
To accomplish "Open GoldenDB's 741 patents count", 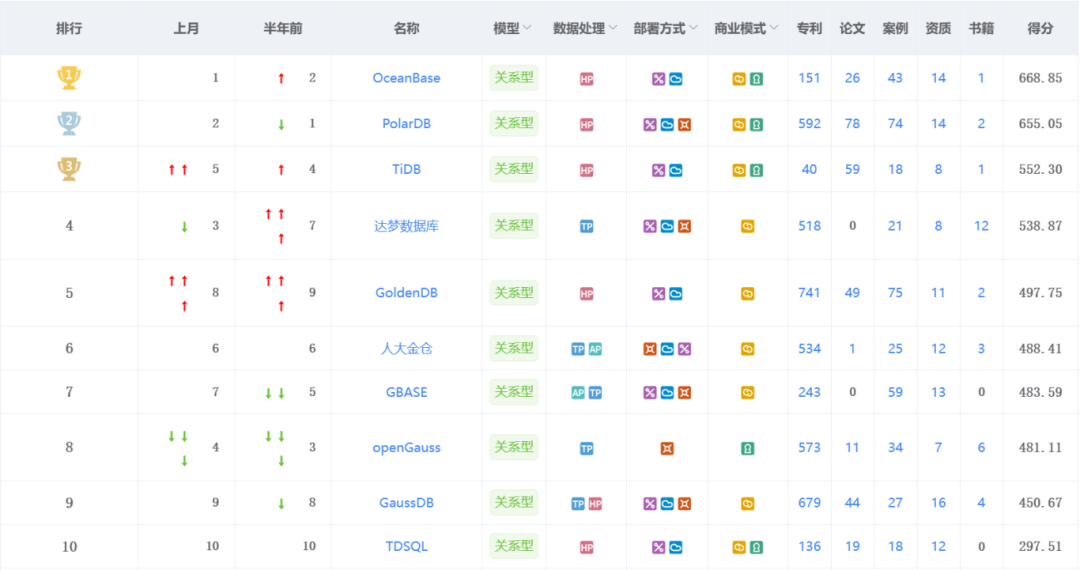I will click(x=809, y=293).
